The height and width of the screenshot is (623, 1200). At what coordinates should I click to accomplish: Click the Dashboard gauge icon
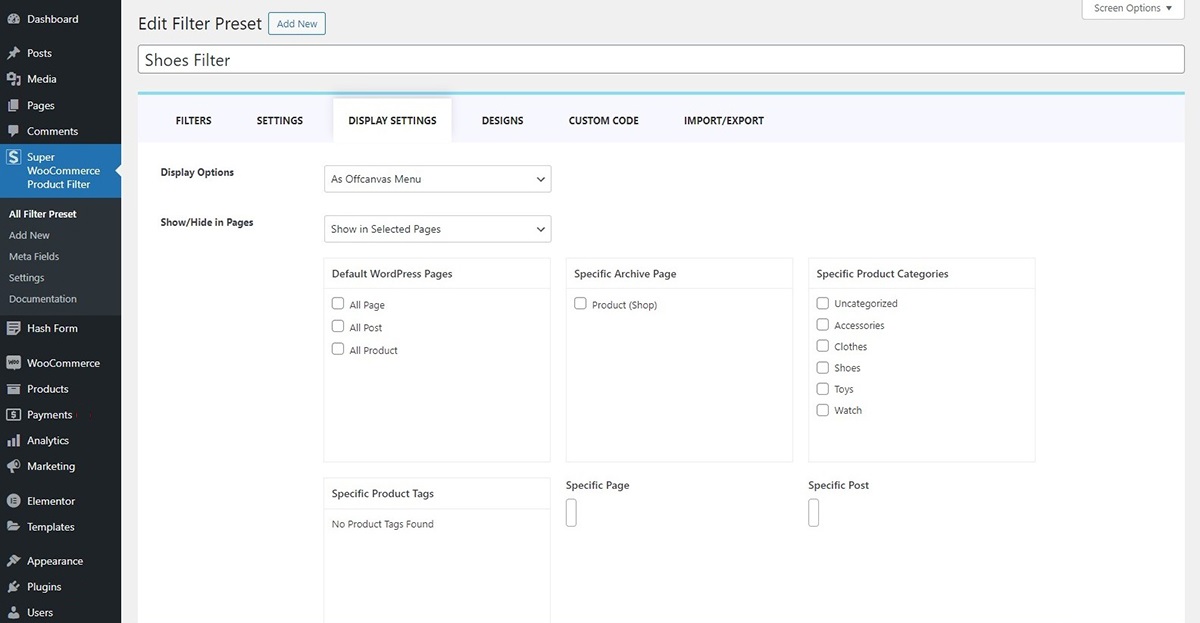pyautogui.click(x=13, y=19)
